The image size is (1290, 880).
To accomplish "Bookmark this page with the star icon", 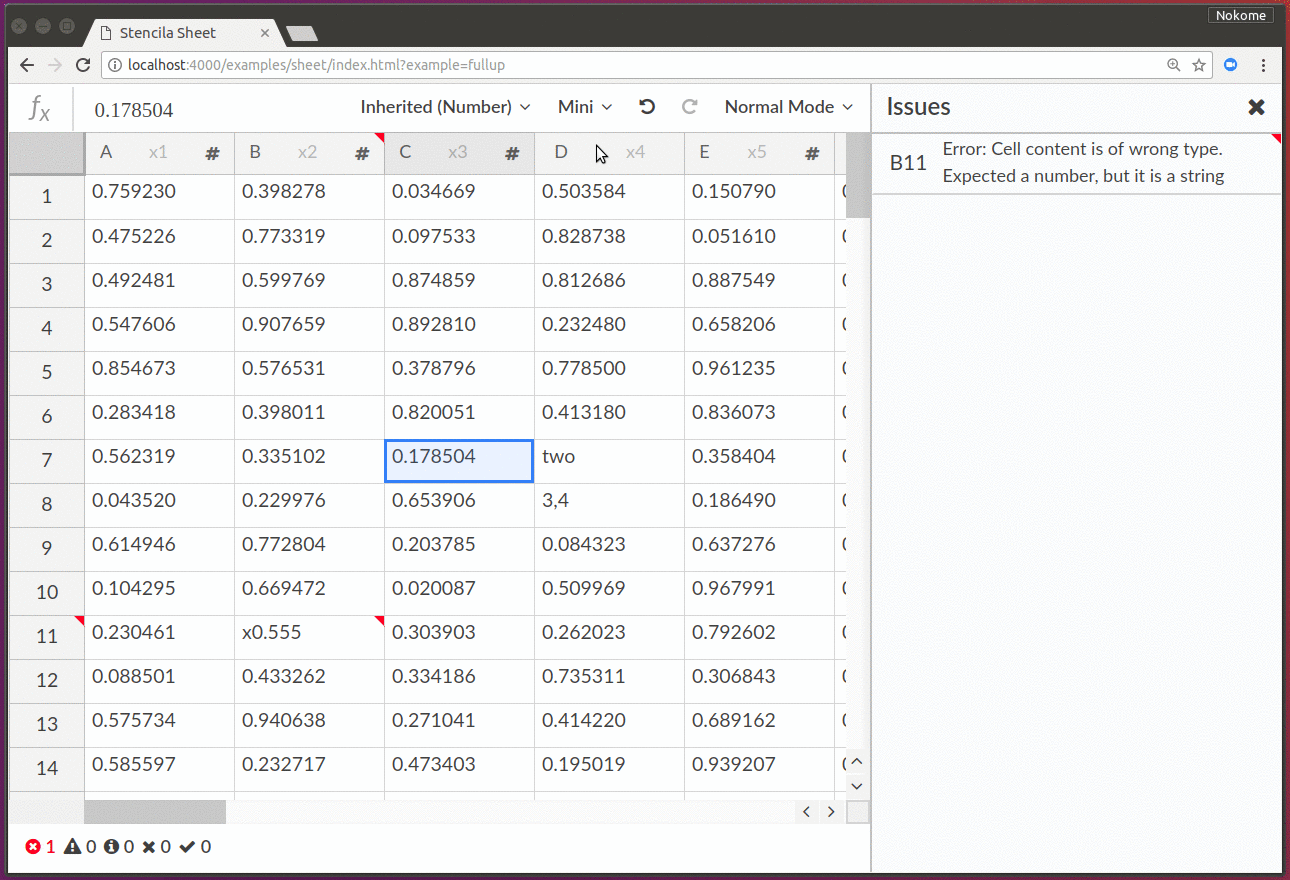I will [x=1198, y=65].
